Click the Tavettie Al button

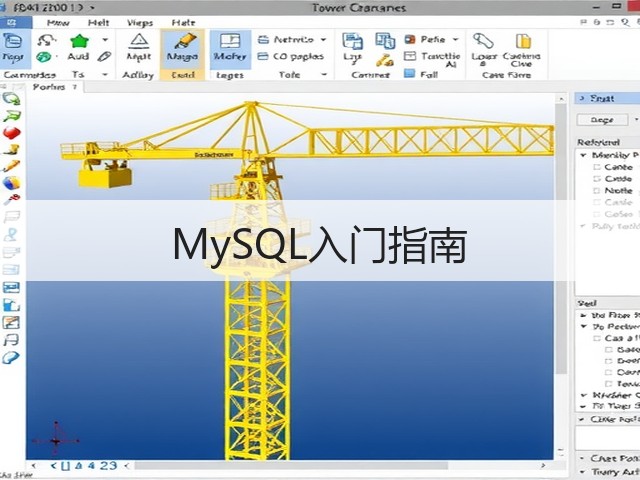432,59
